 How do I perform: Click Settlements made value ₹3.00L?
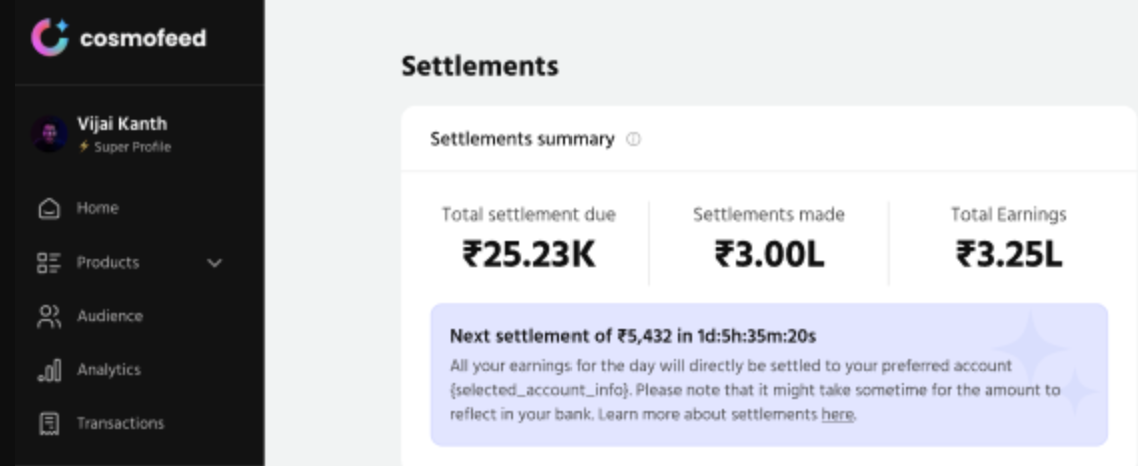pos(769,255)
